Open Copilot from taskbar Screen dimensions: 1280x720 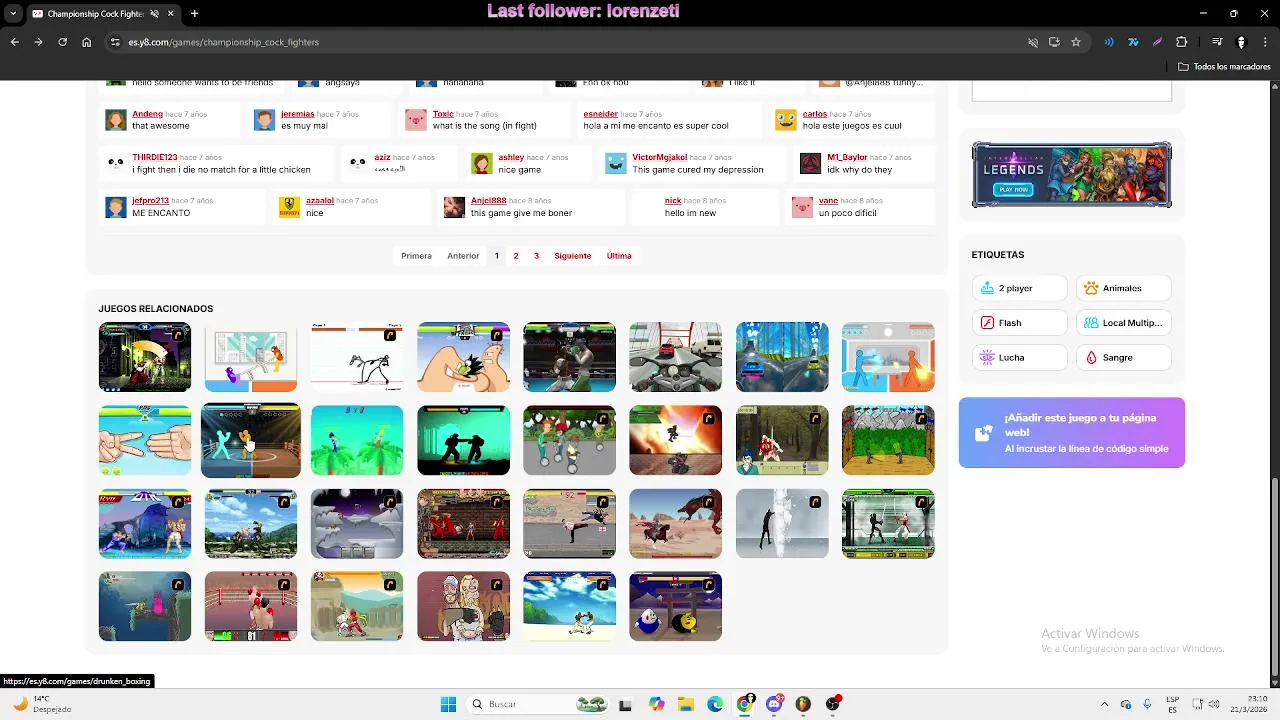click(656, 704)
